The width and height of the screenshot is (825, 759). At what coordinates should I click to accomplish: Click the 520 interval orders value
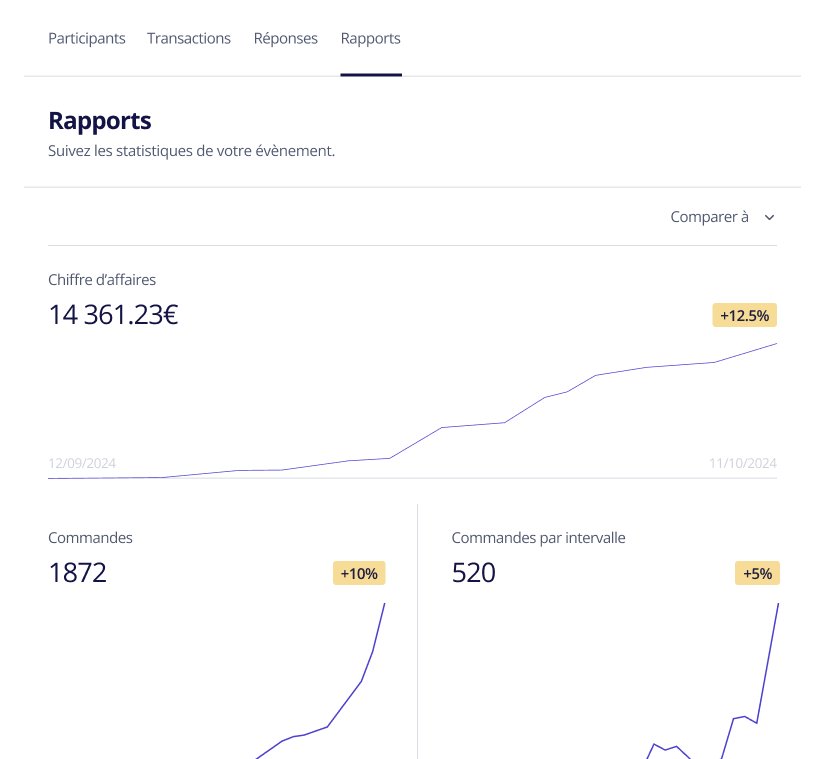click(x=474, y=572)
